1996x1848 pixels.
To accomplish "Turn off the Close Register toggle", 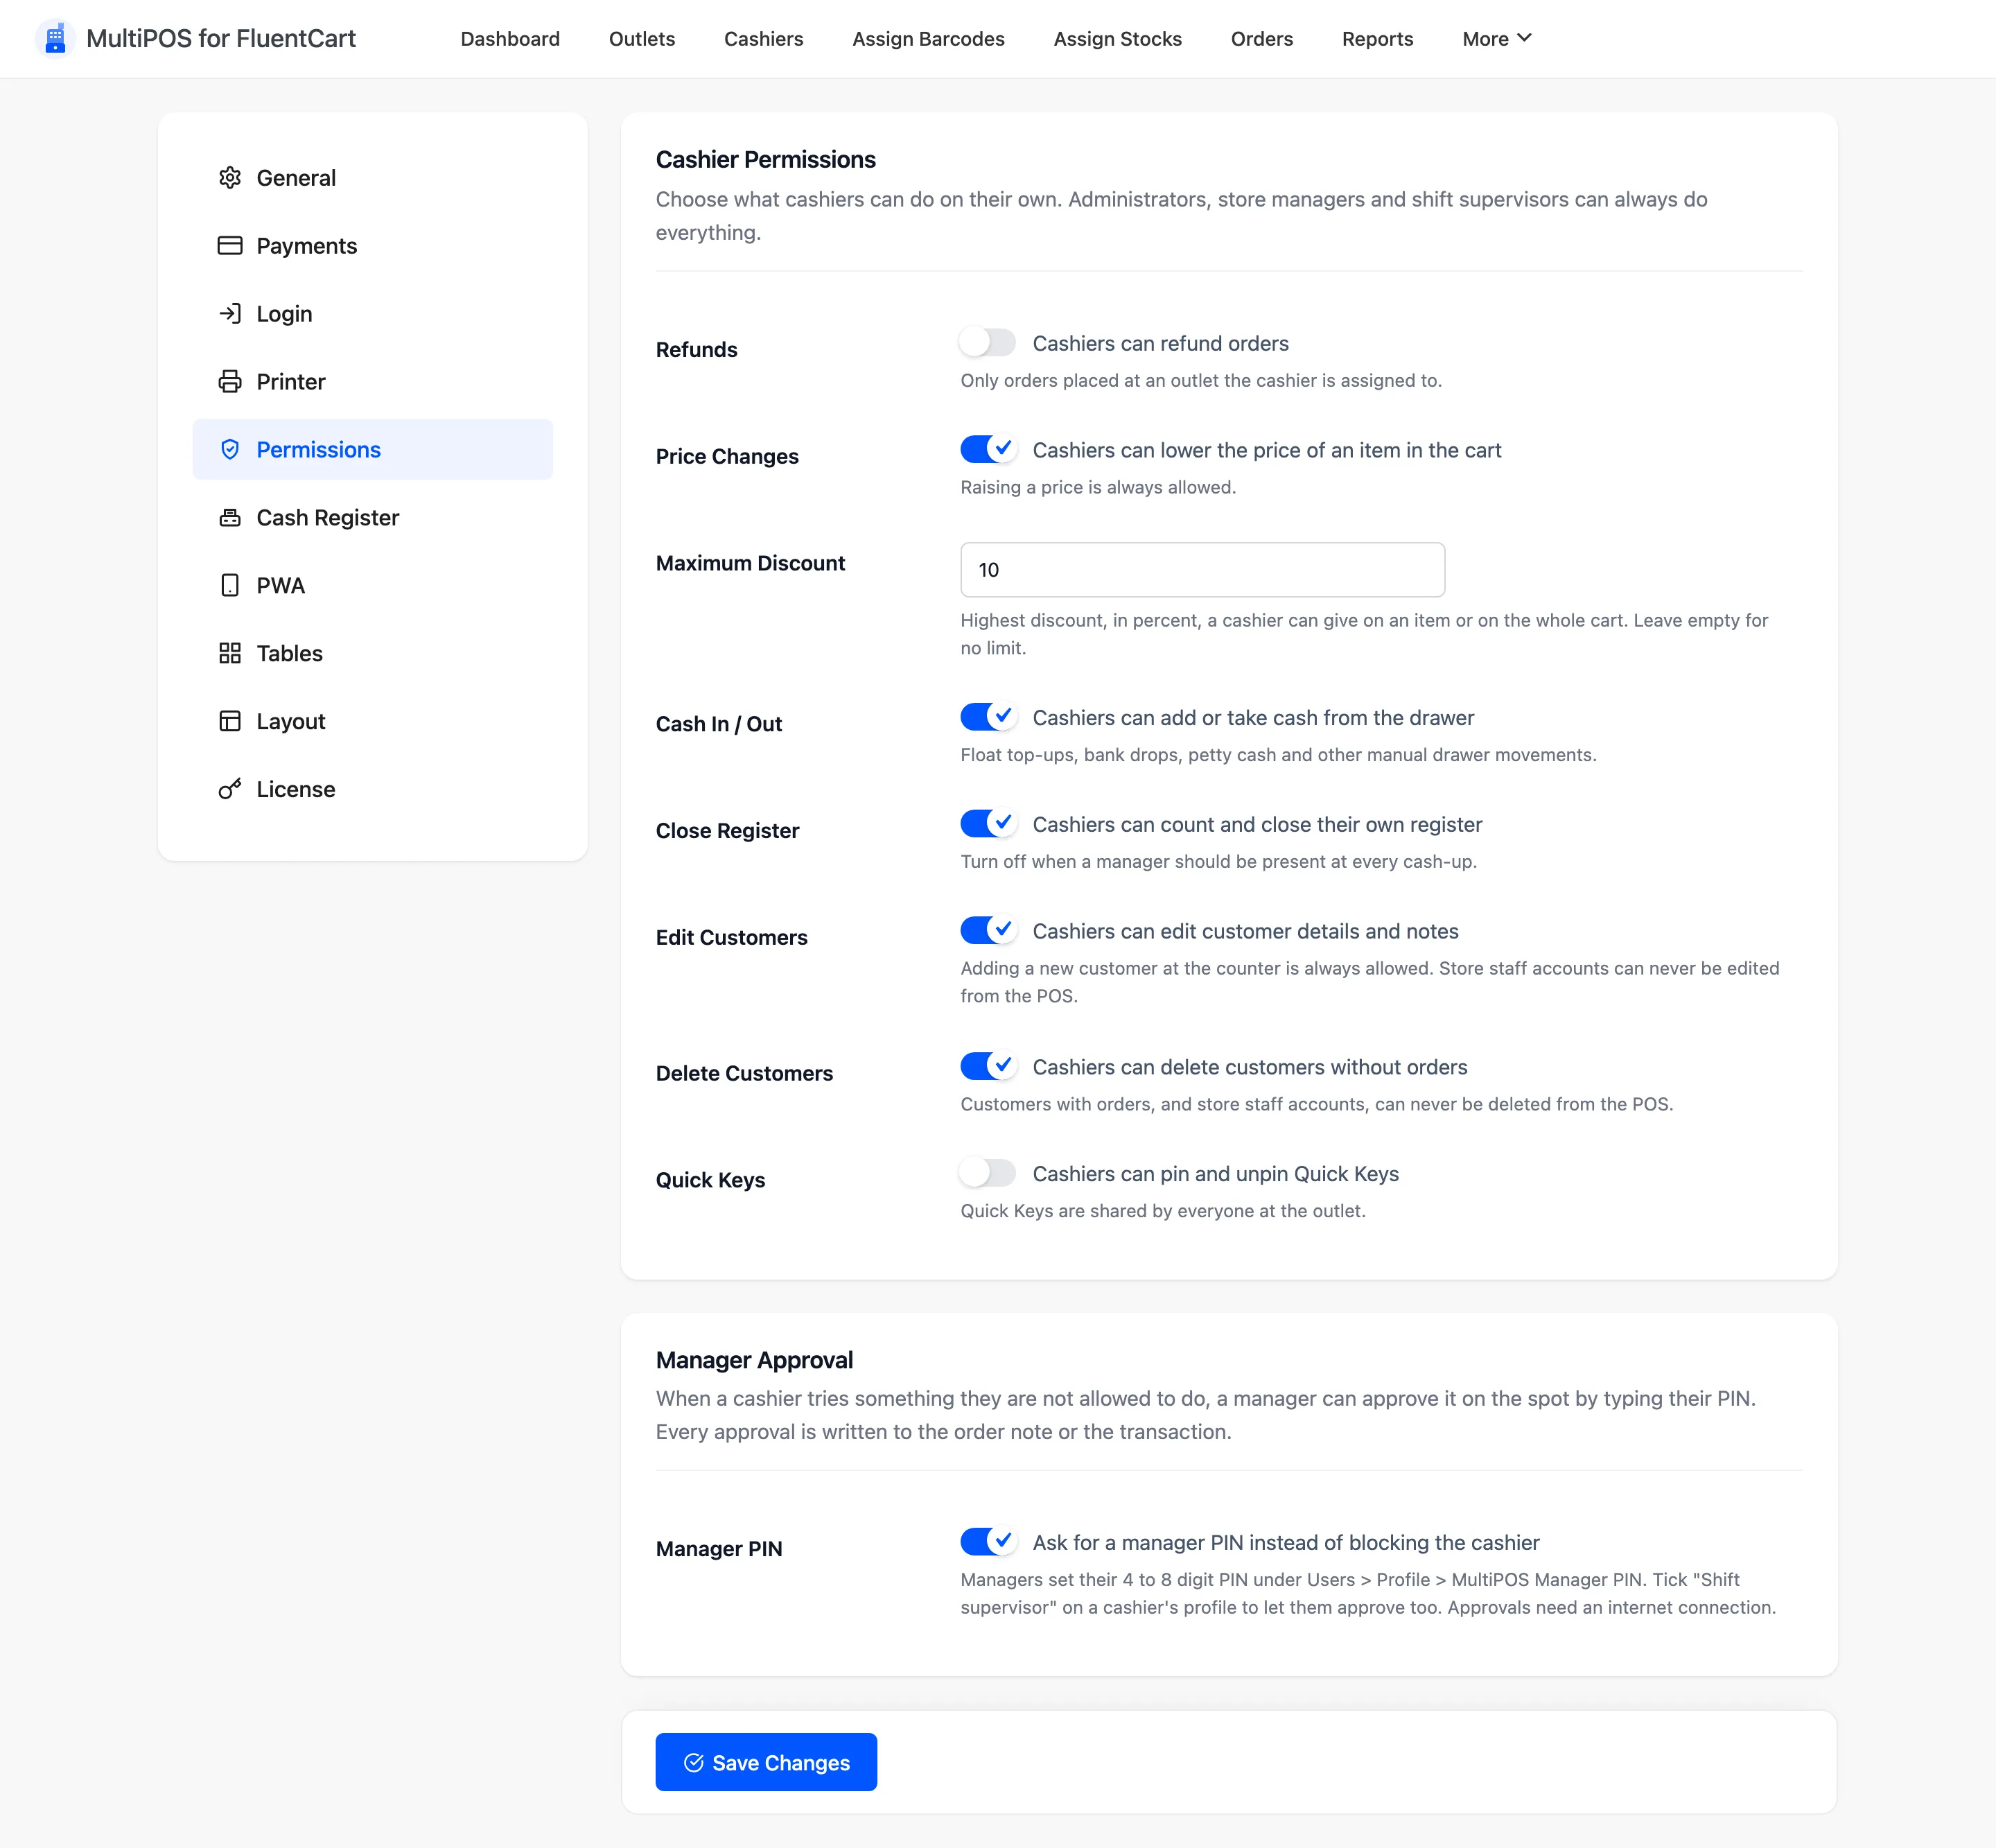I will [988, 824].
